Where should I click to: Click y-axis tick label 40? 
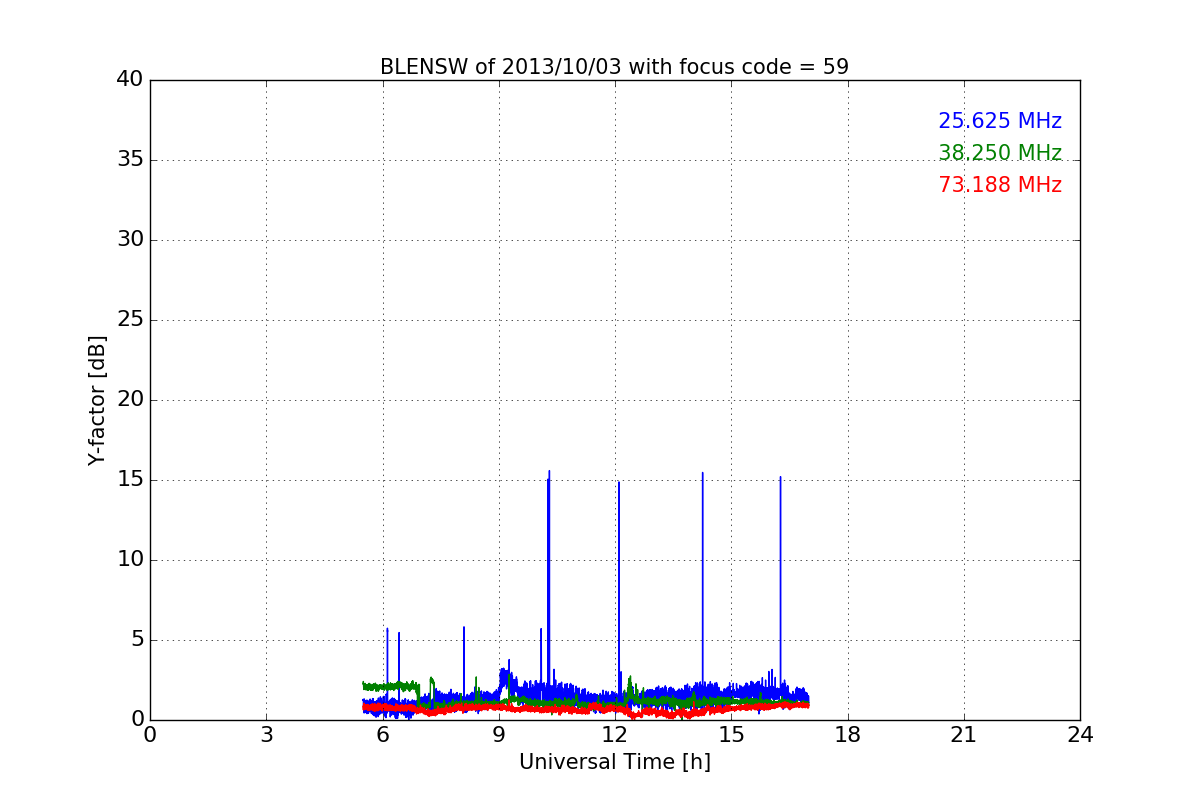129,79
